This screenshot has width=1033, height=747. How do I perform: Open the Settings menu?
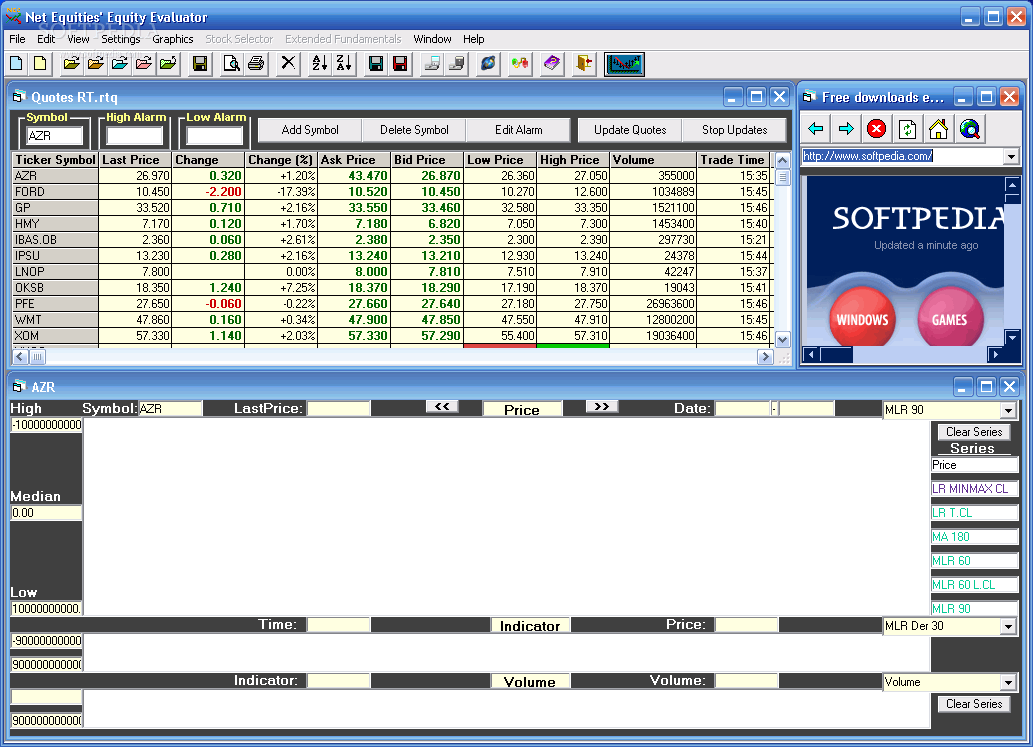(121, 39)
